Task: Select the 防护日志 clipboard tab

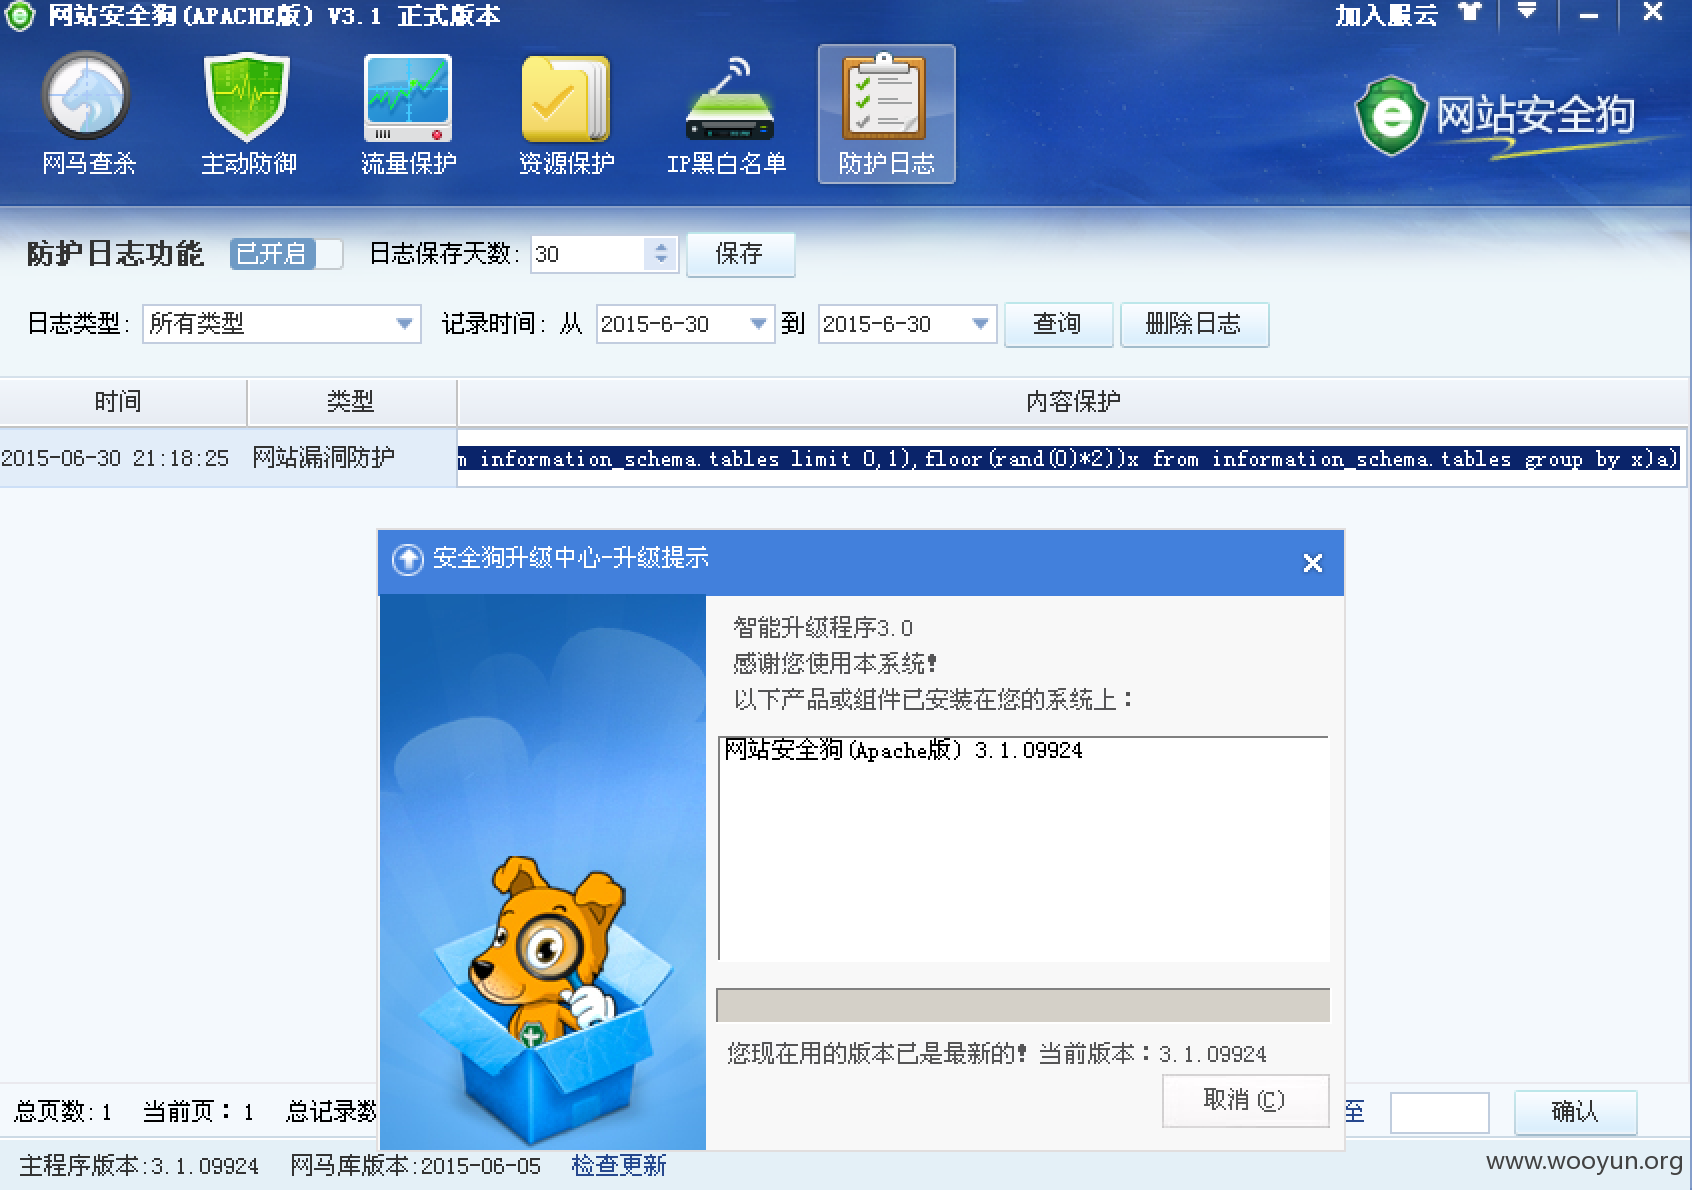Action: pyautogui.click(x=886, y=114)
